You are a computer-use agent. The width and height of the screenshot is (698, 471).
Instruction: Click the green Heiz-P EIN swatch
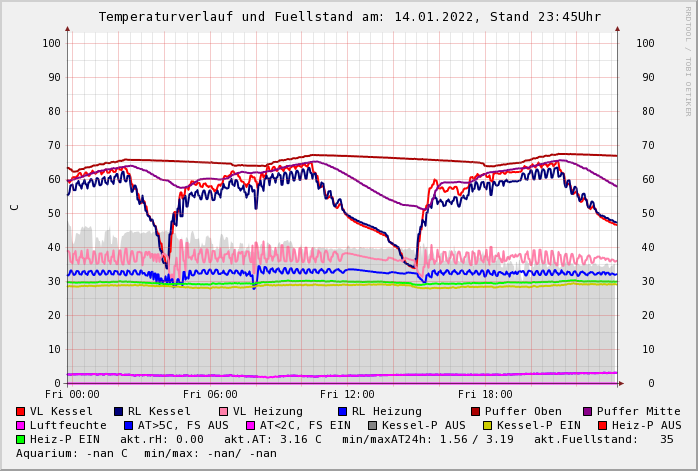pyautogui.click(x=21, y=439)
